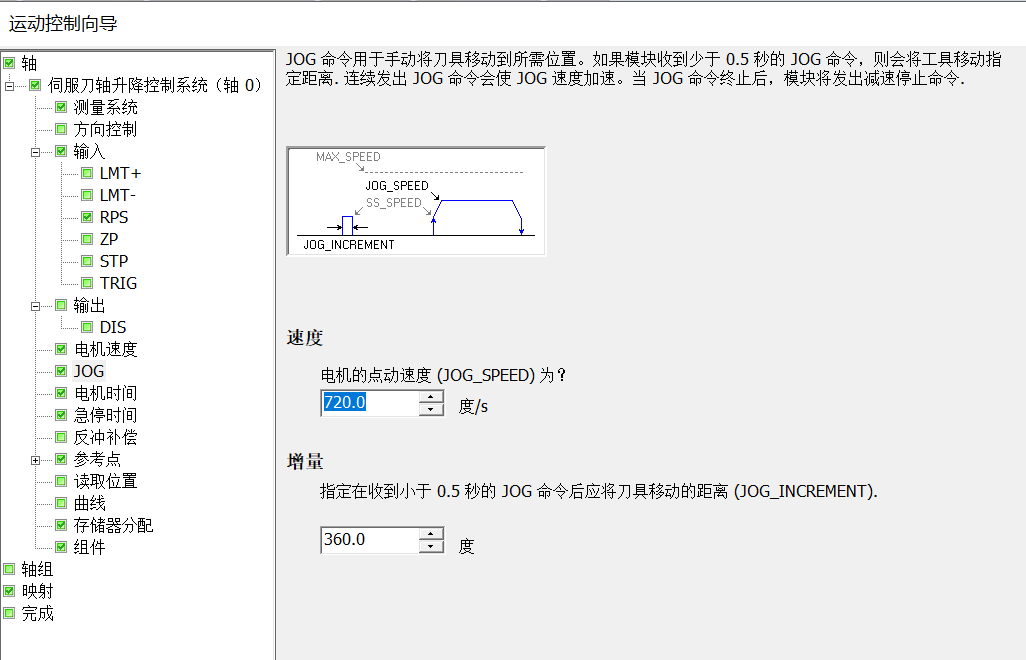The width and height of the screenshot is (1026, 660).
Task: Collapse the 伺服刀轴升降控制系统 axis node
Action: [10, 86]
